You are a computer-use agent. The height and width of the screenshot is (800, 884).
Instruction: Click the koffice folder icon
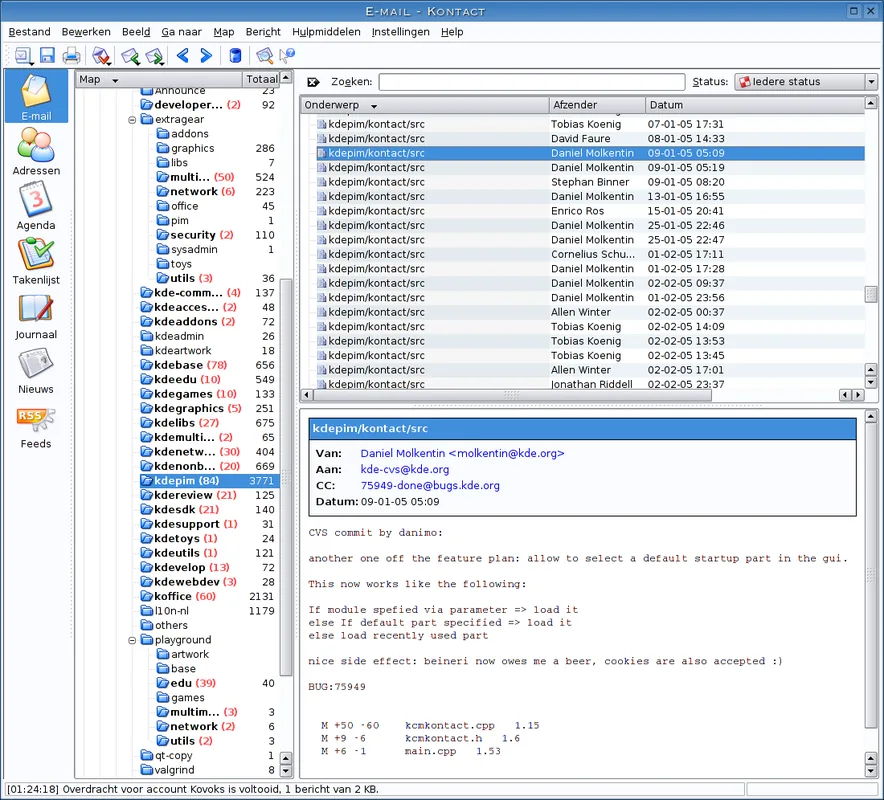point(147,596)
